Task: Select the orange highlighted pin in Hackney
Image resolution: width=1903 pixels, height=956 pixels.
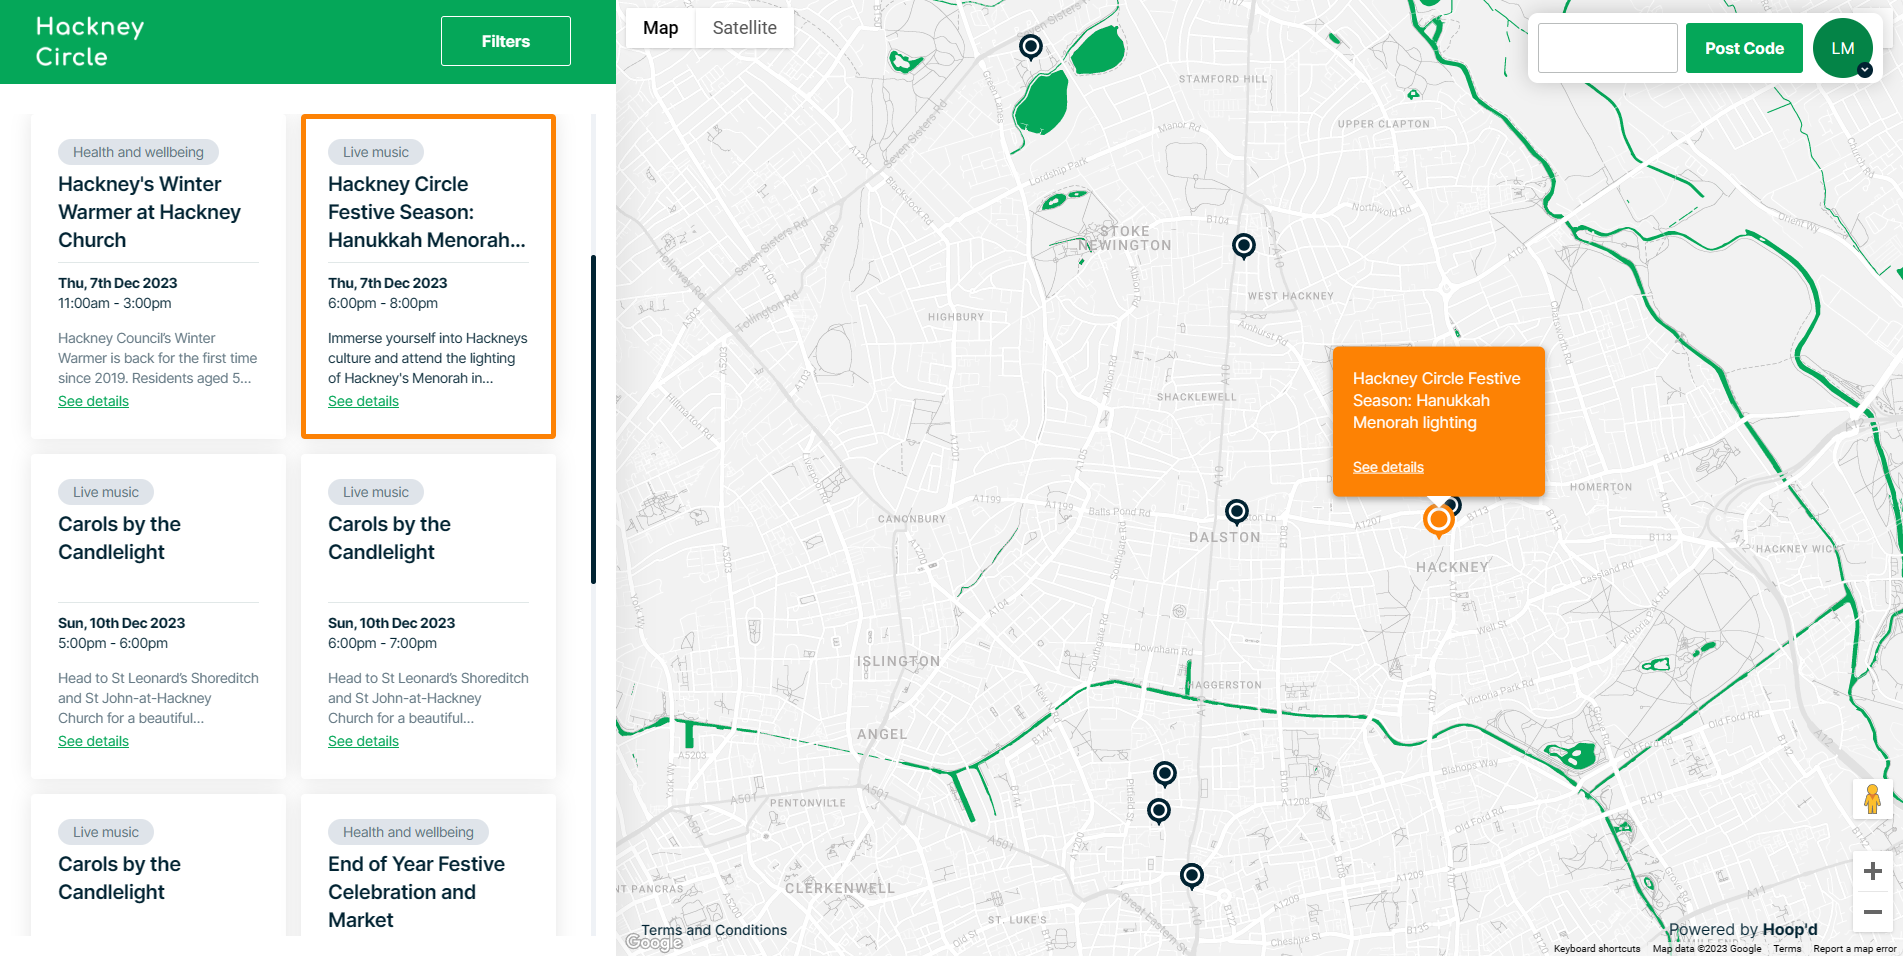Action: (1438, 521)
